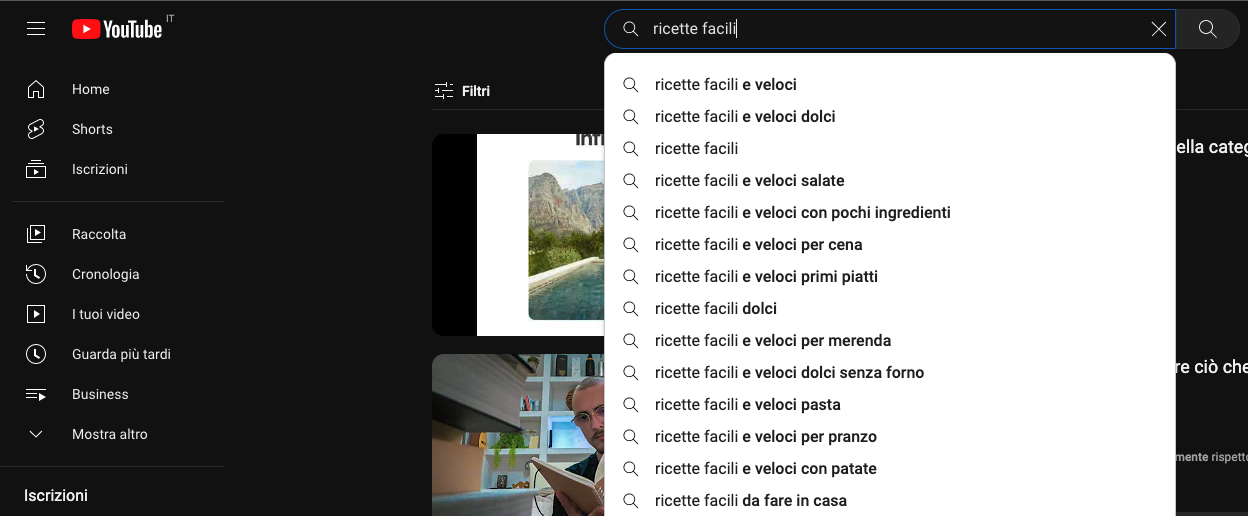
Task: Click the Guarda più tardi clock icon
Action: coord(36,354)
